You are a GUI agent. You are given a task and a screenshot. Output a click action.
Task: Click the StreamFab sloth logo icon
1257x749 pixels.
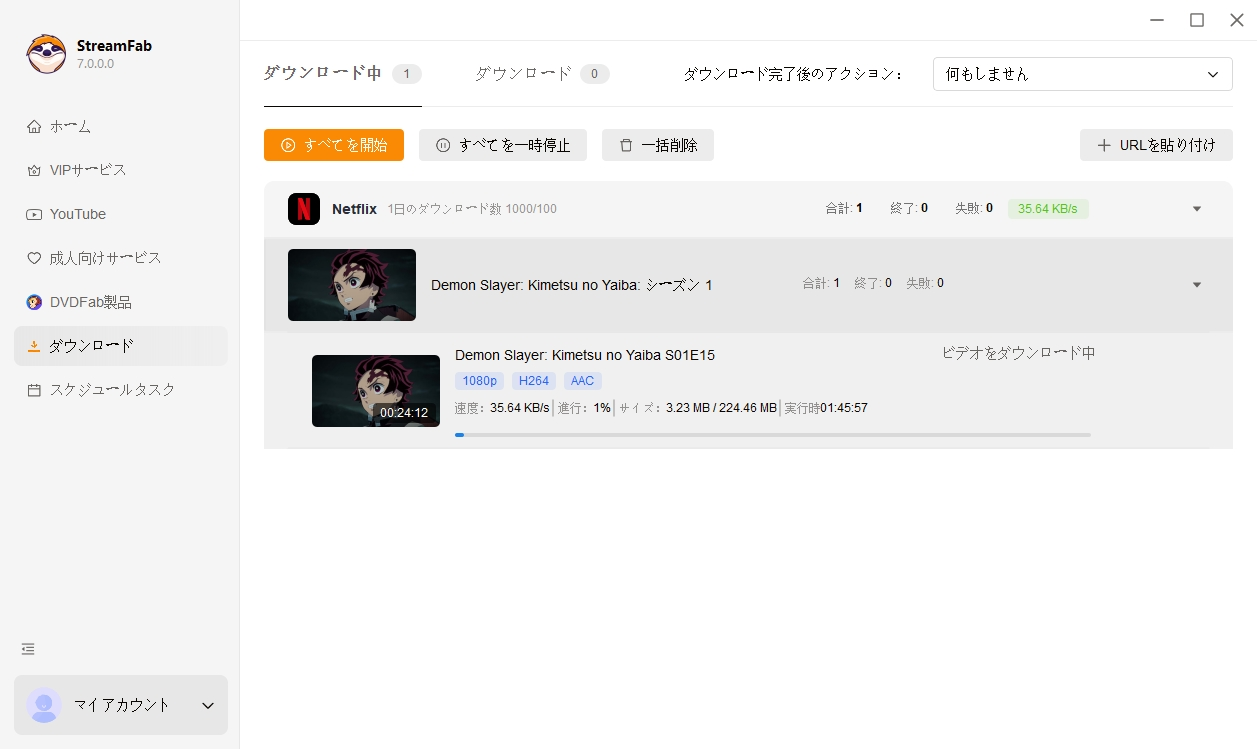pos(46,54)
